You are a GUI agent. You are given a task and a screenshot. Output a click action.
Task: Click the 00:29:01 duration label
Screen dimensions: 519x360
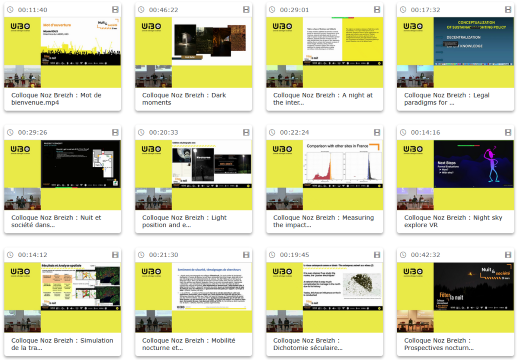tap(294, 10)
